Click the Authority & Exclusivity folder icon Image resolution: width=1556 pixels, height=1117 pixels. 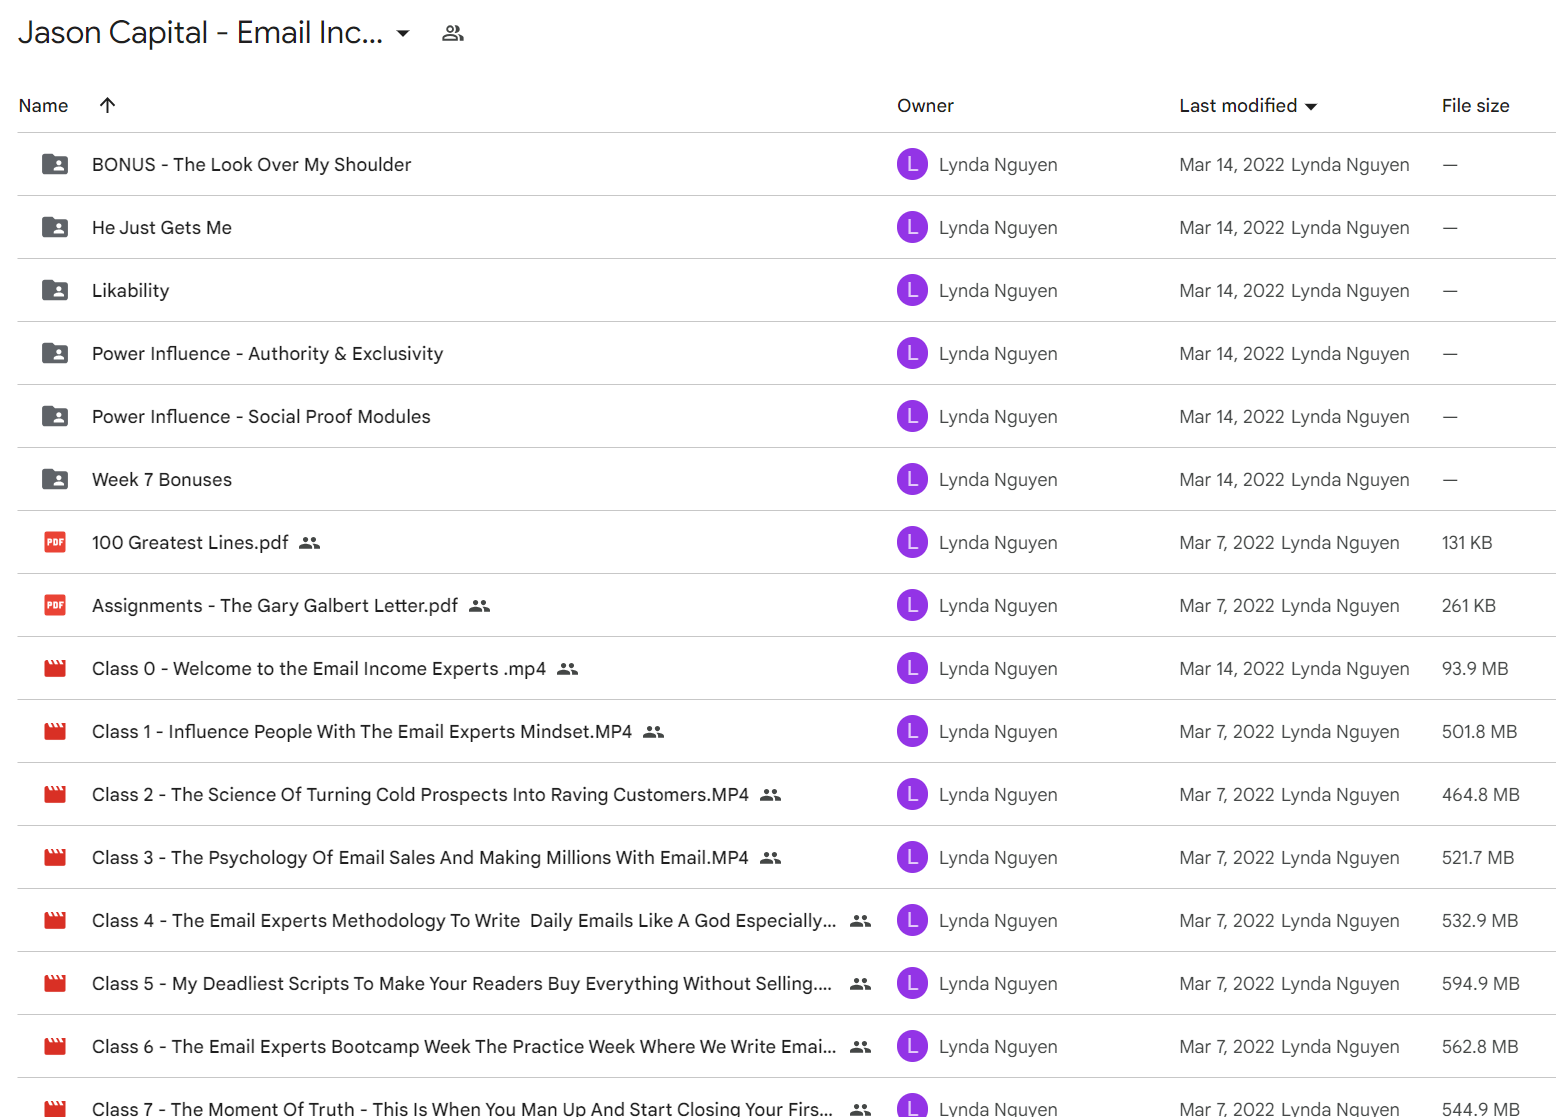pos(55,353)
